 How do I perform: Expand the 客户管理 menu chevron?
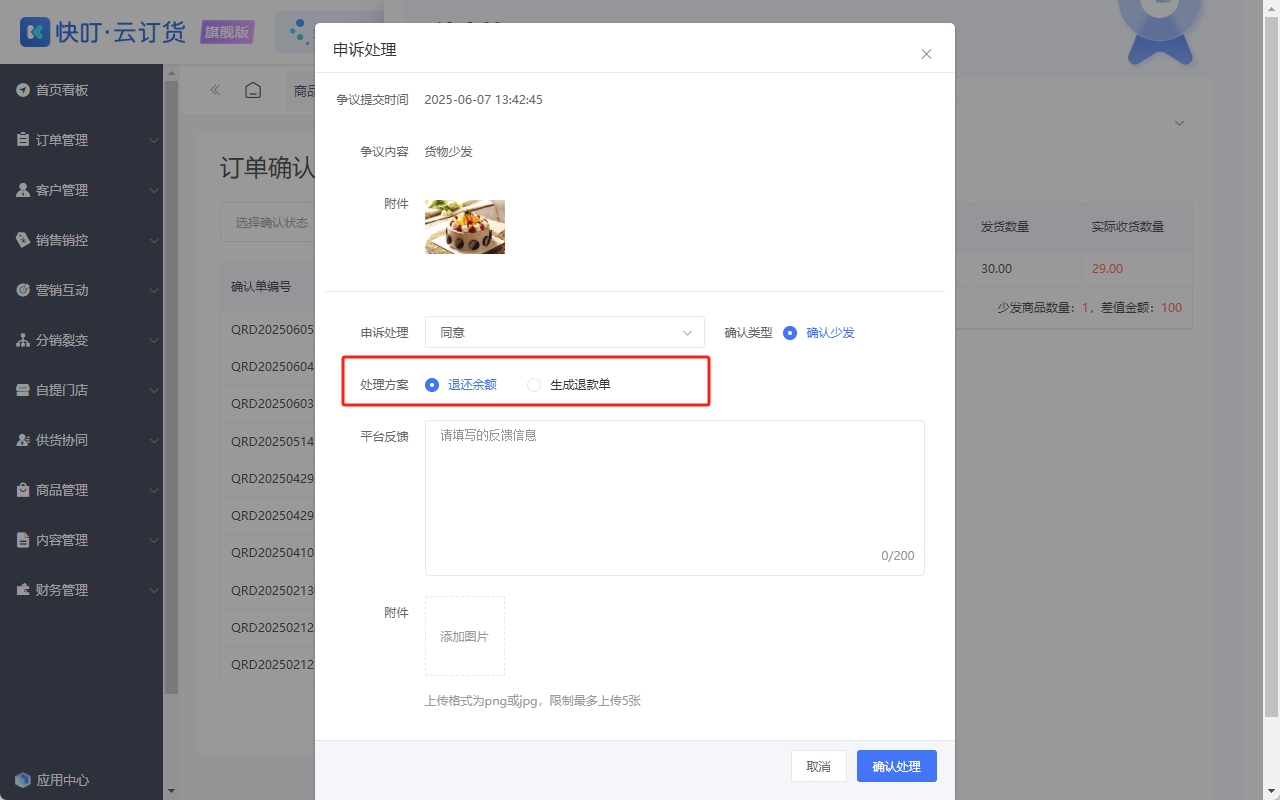154,191
